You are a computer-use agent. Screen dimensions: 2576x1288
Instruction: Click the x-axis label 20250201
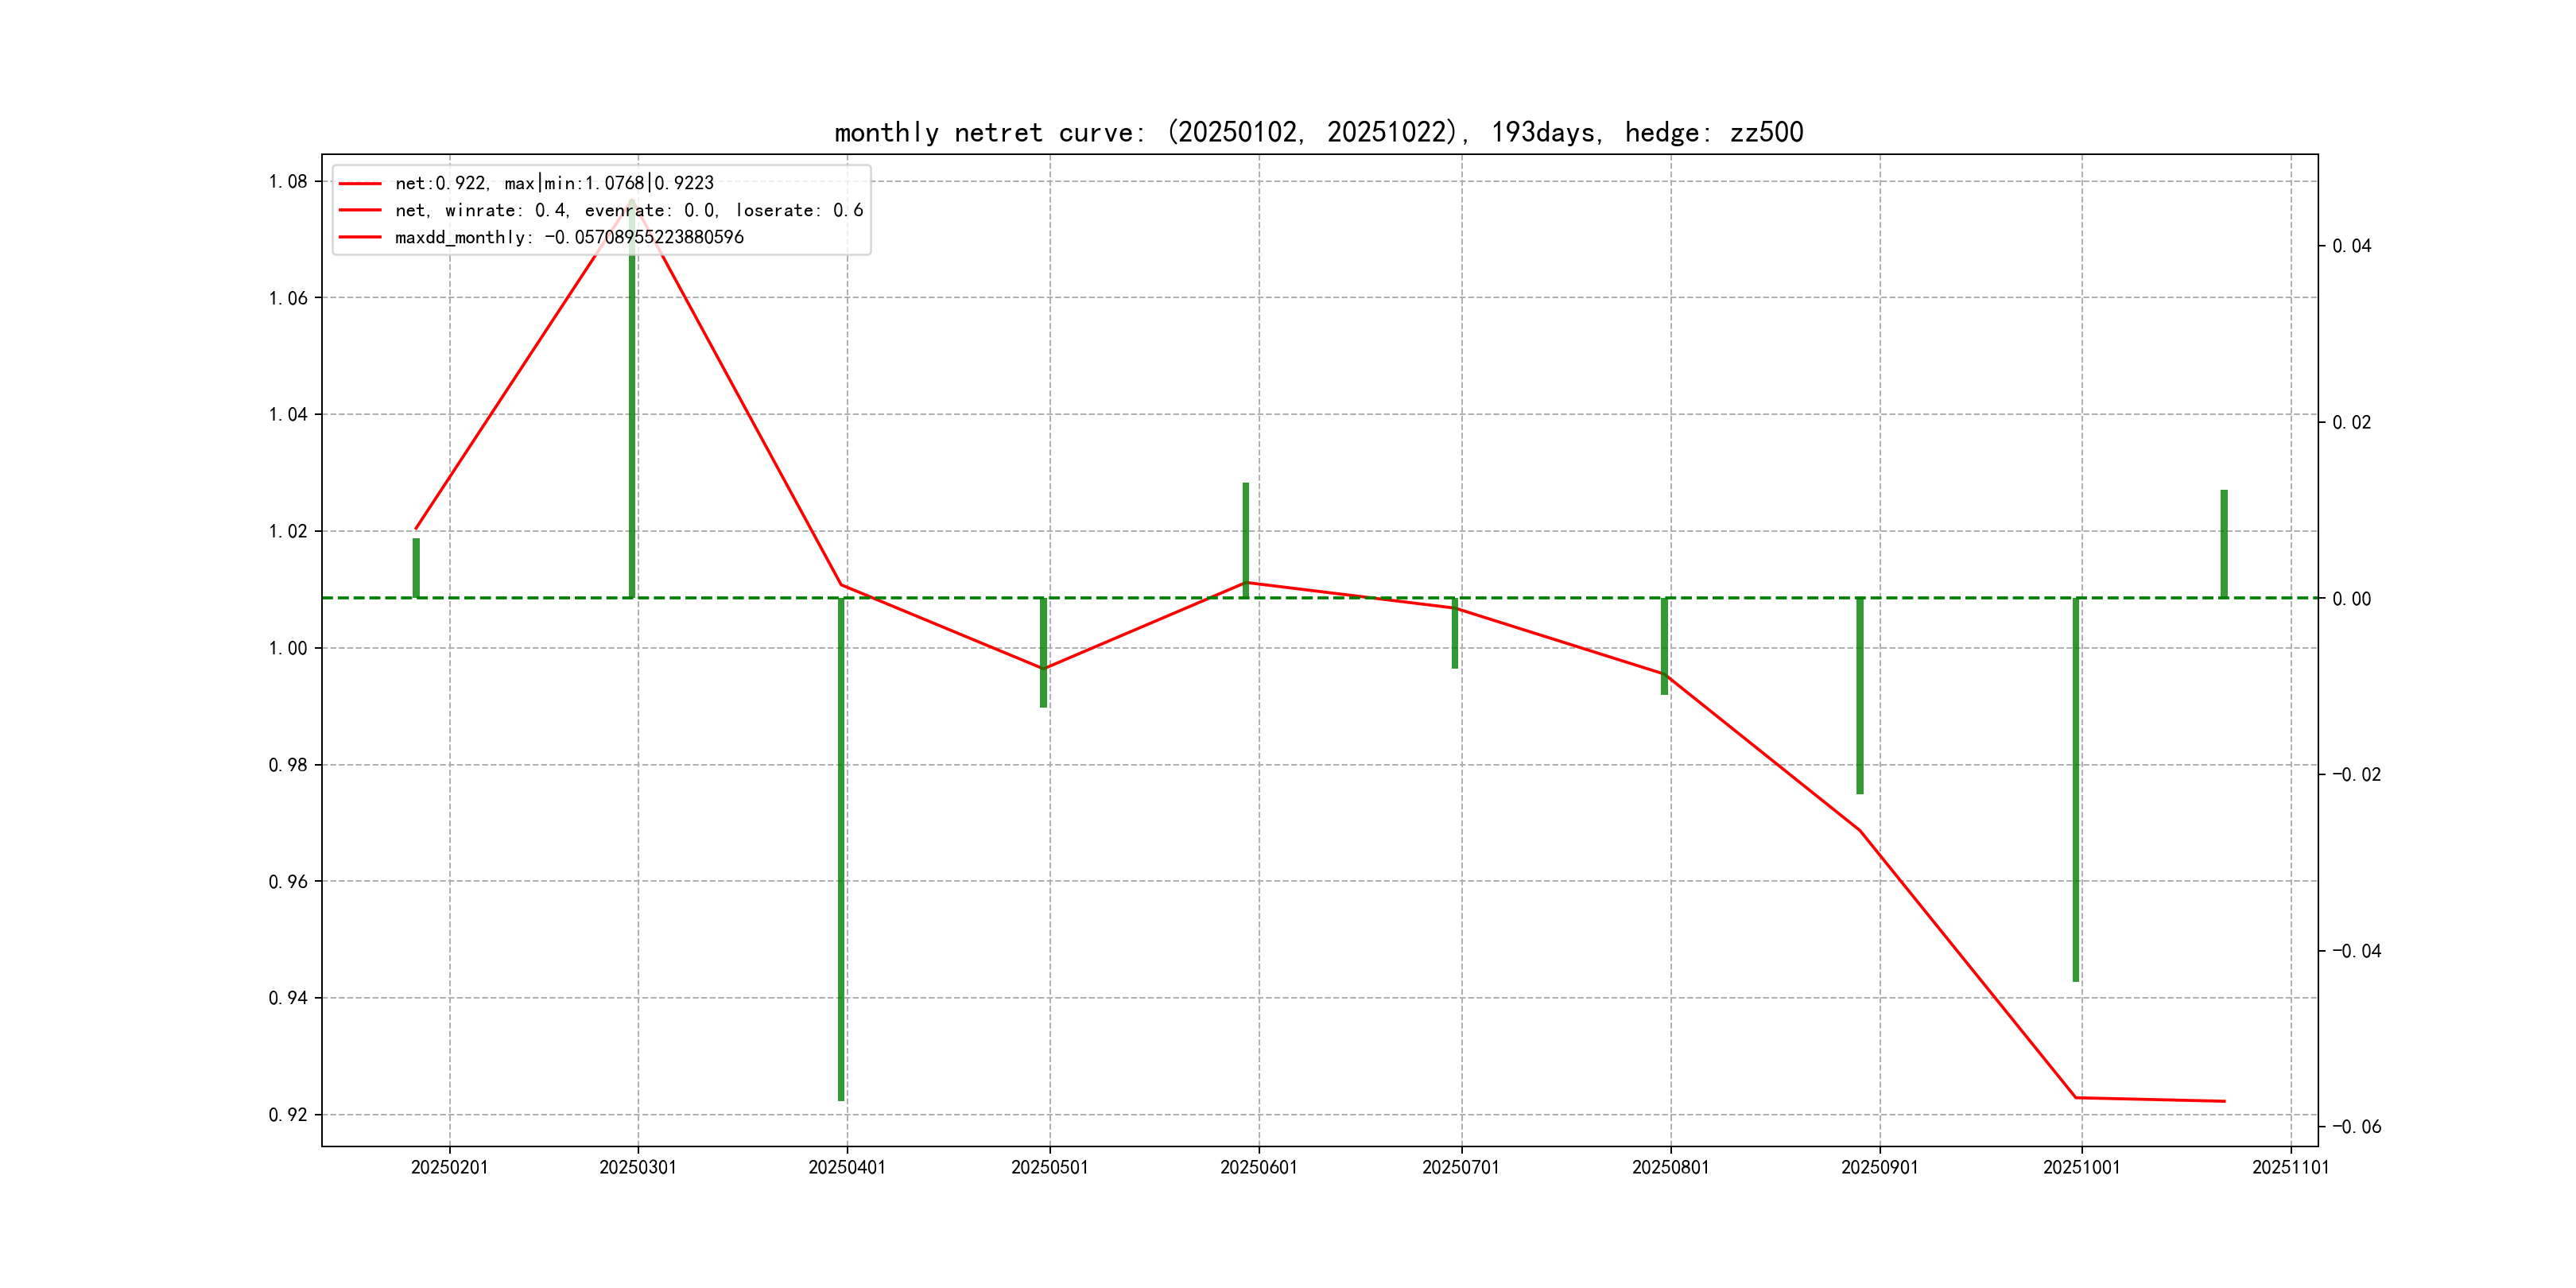[x=449, y=1167]
